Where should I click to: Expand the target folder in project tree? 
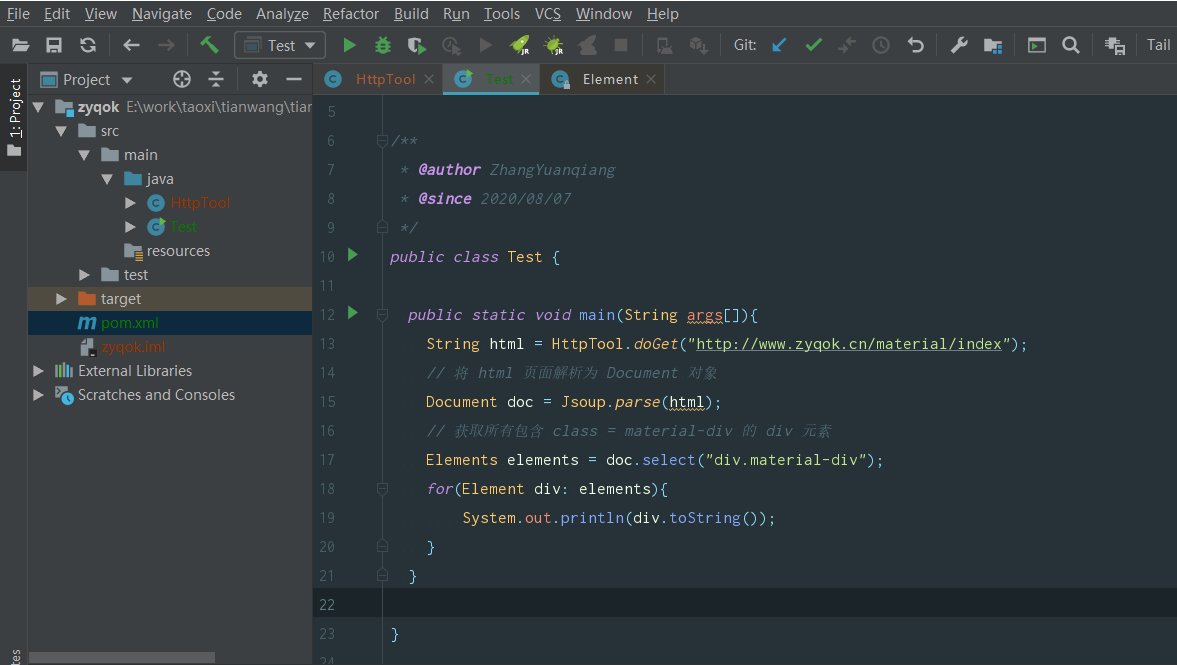(x=62, y=299)
